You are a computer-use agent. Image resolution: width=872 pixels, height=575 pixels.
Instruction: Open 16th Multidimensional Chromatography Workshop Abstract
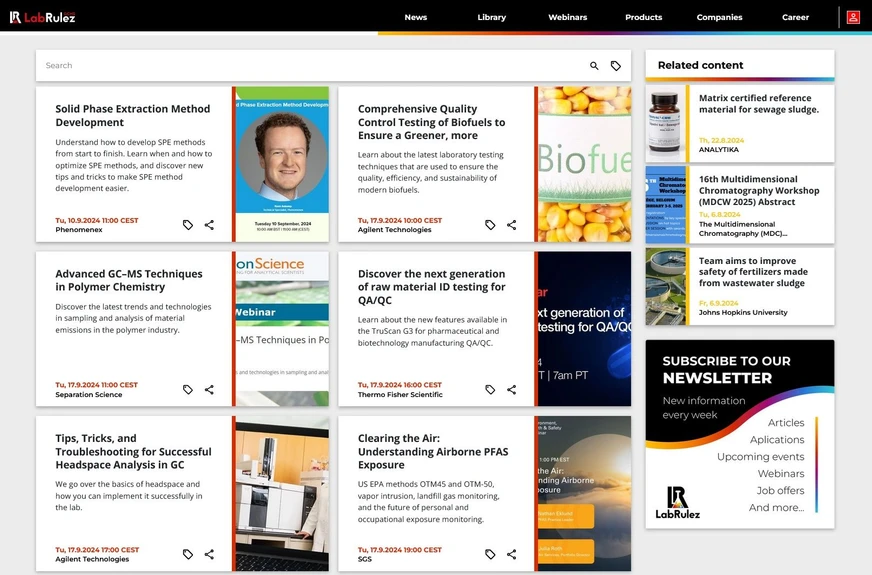point(759,191)
